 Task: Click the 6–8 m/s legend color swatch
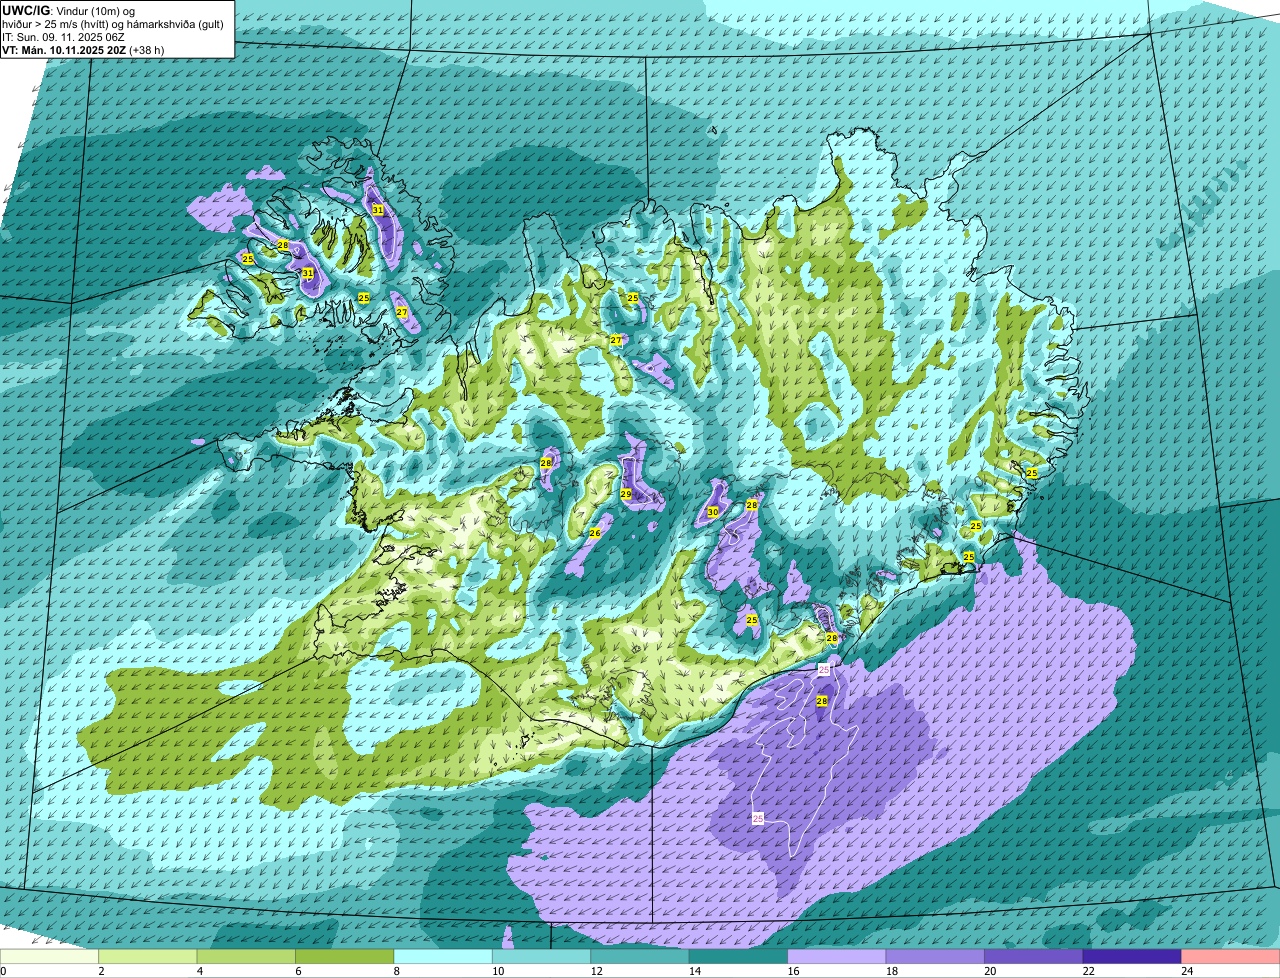click(x=345, y=956)
